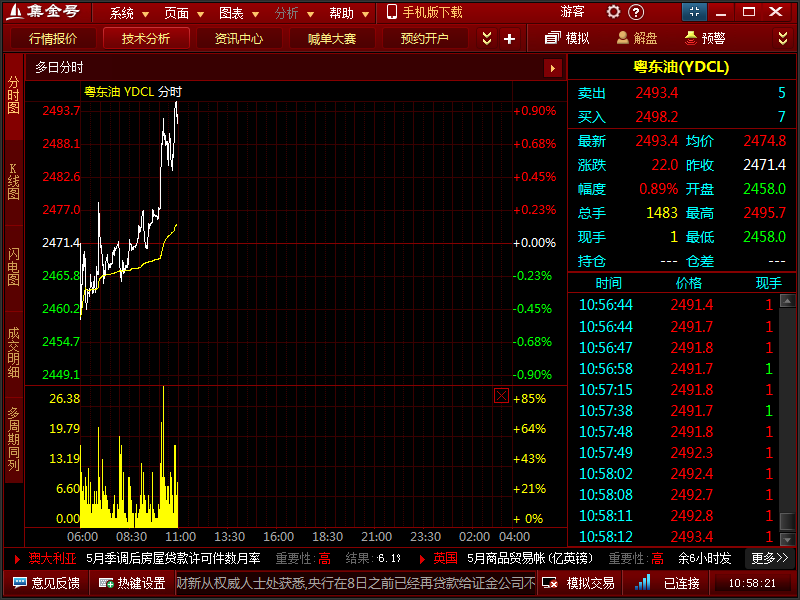The height and width of the screenshot is (600, 800).
Task: Open 意见反馈 feedback button
Action: 47,583
